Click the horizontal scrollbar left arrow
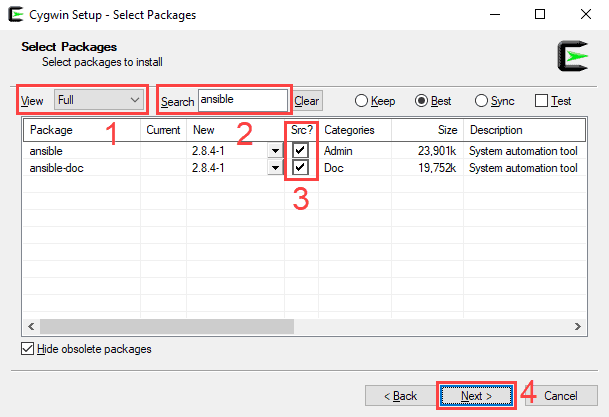This screenshot has height=417, width=609. tap(31, 327)
